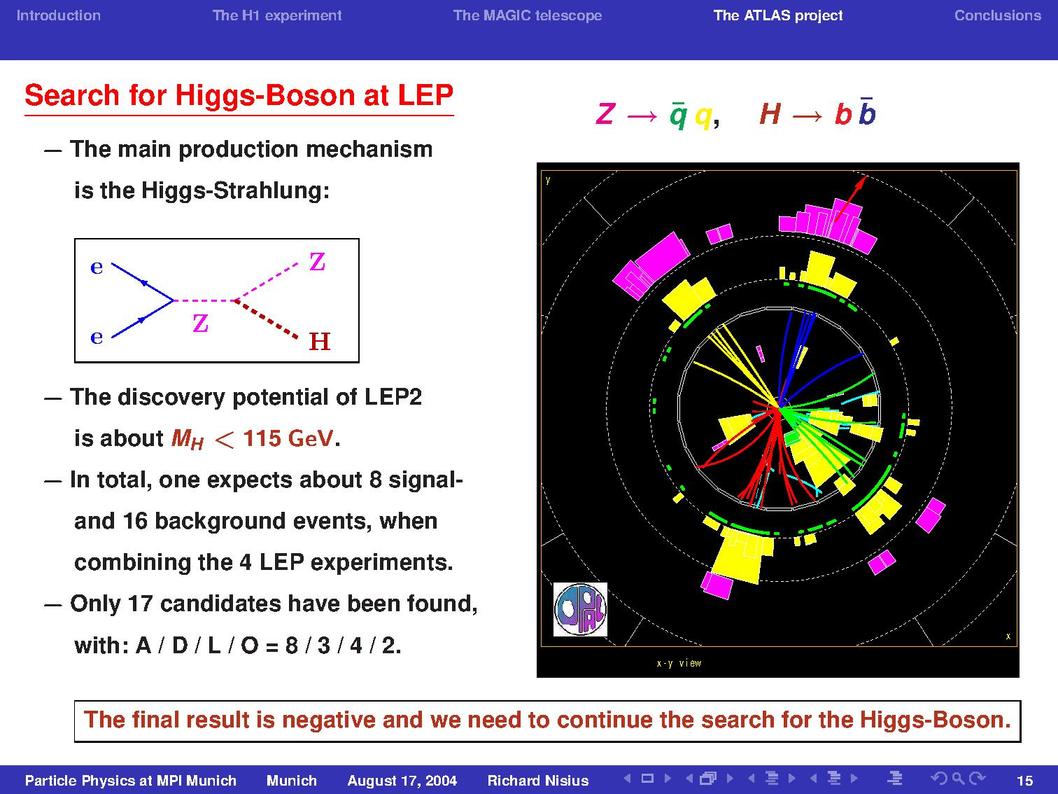This screenshot has width=1058, height=794.
Task: Click the stacked frames navigation icon
Action: (708, 778)
